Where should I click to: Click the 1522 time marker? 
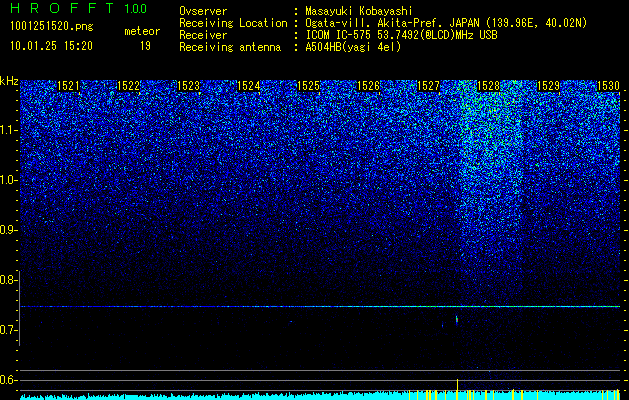point(128,86)
